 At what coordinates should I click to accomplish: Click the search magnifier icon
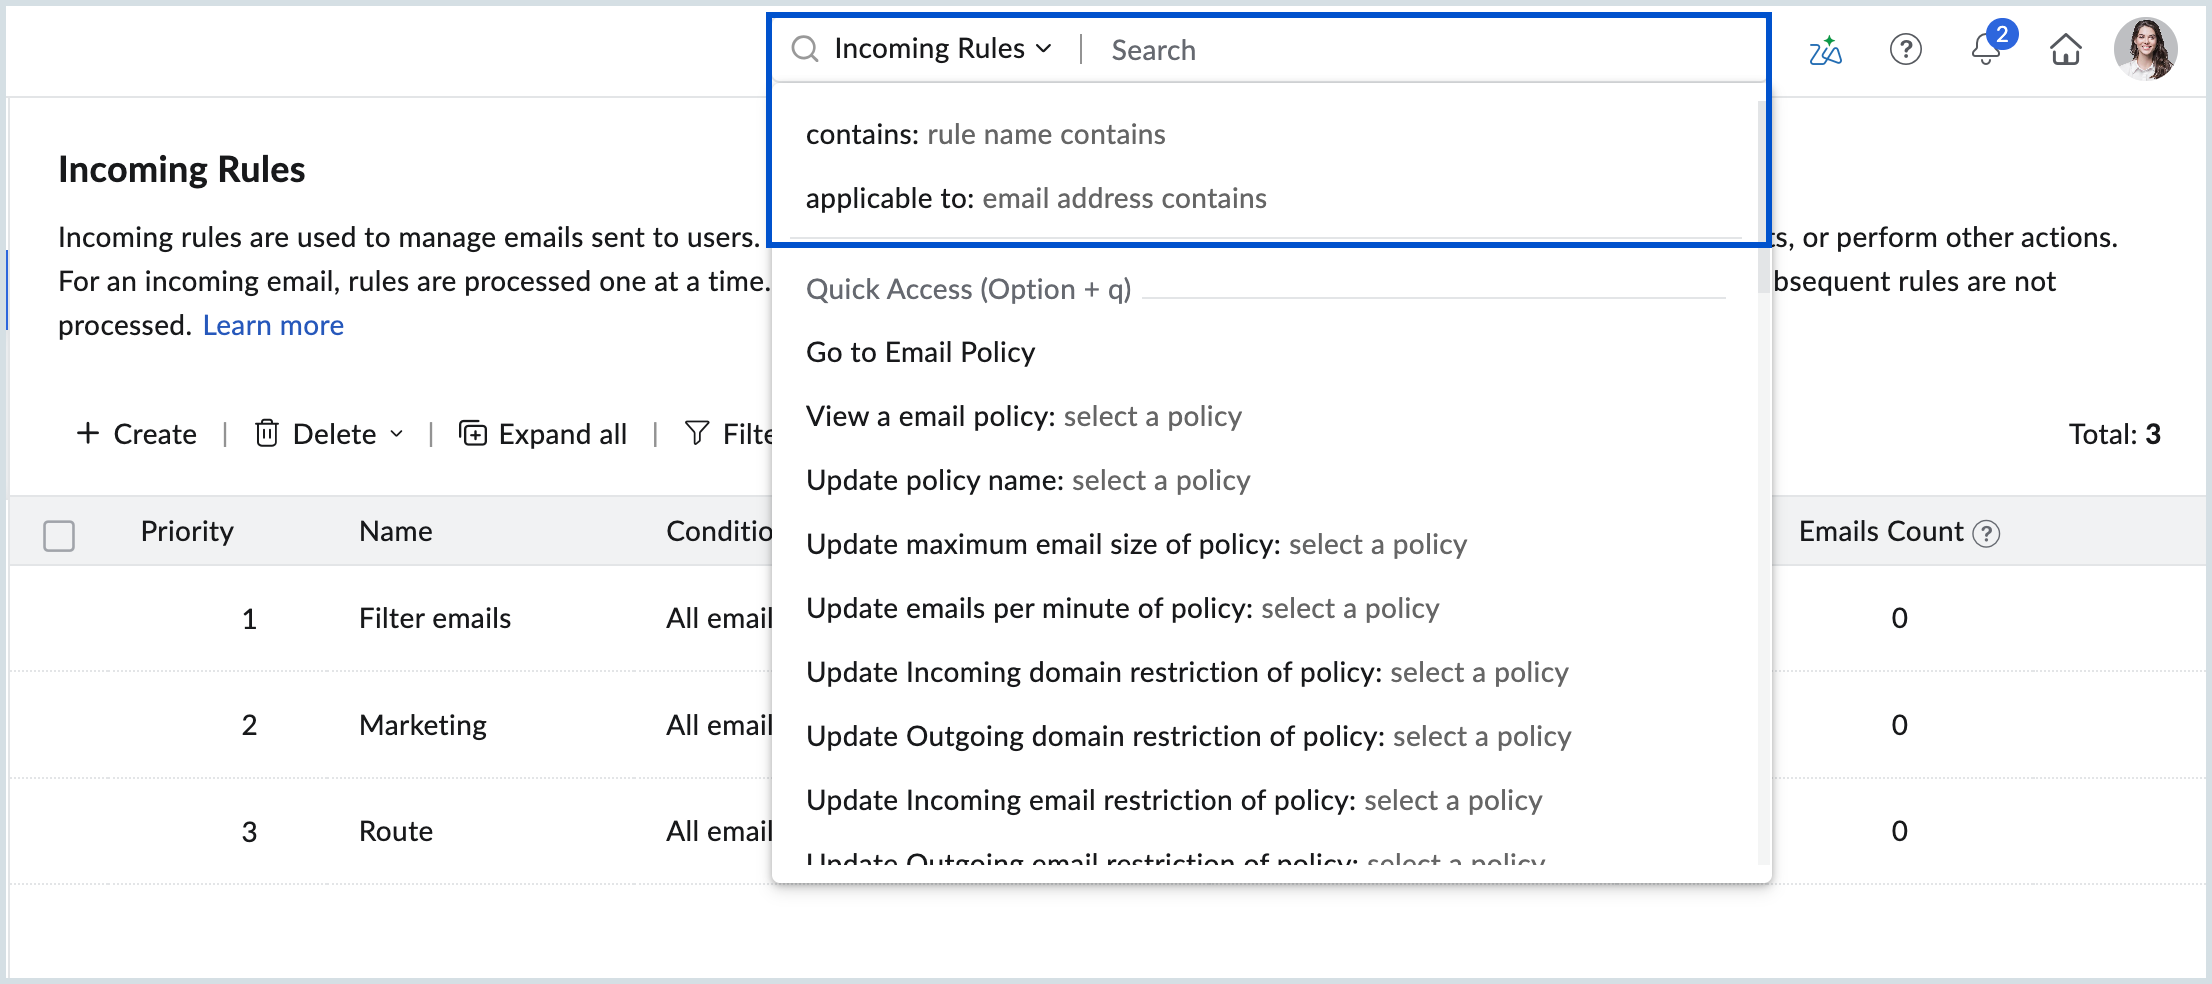[x=805, y=48]
